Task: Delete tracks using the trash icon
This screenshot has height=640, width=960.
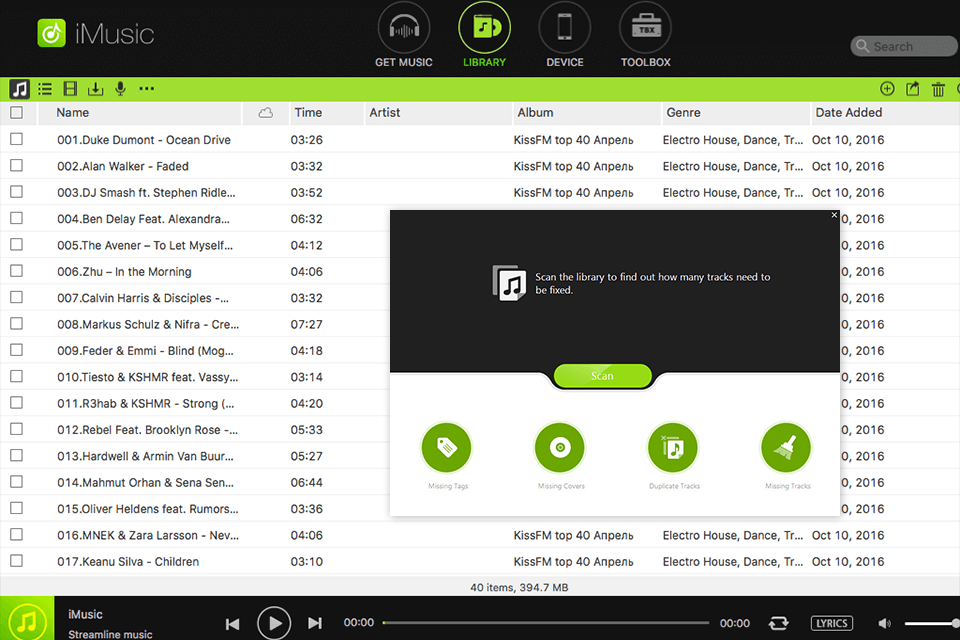Action: (x=938, y=88)
